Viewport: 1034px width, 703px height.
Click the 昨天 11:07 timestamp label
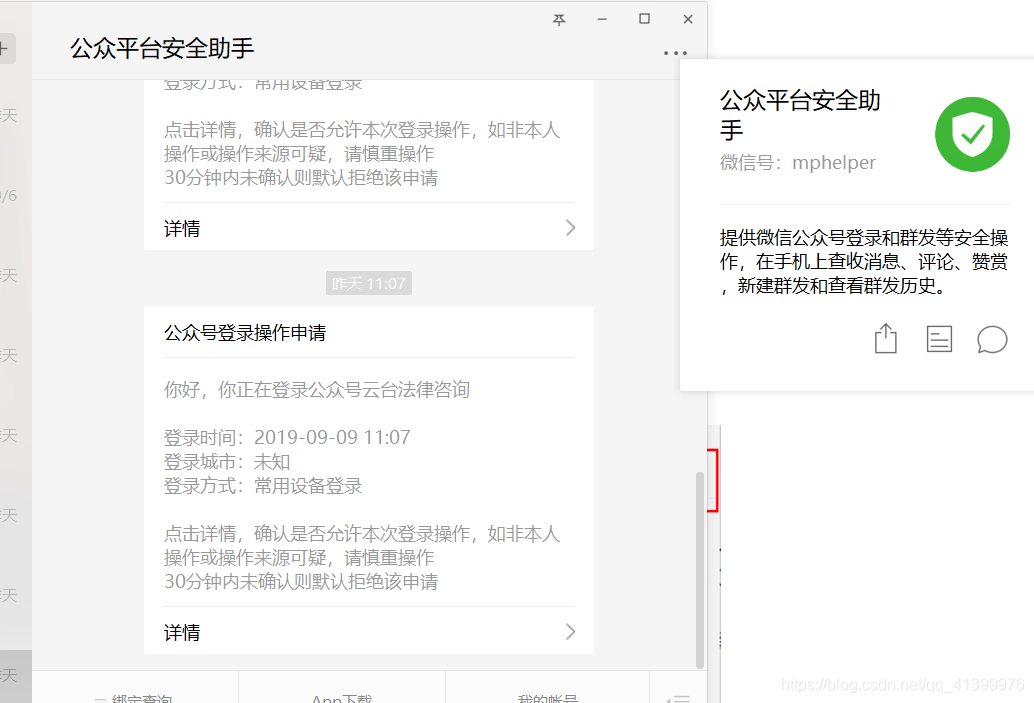(369, 283)
